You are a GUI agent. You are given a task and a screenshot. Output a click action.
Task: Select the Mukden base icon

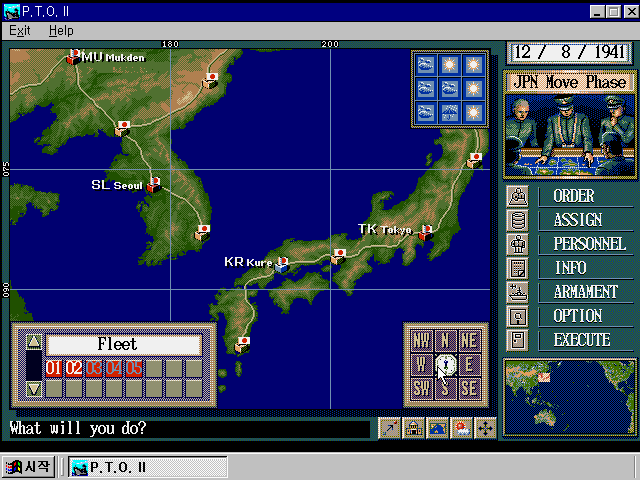coord(73,57)
